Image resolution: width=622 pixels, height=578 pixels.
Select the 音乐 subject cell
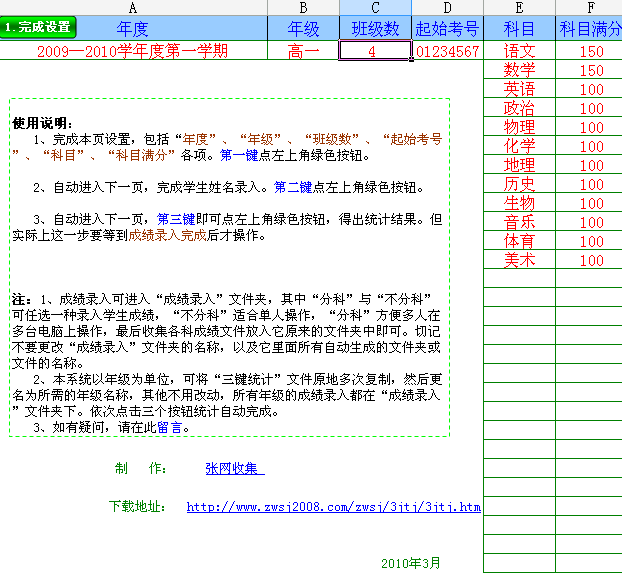click(x=519, y=222)
